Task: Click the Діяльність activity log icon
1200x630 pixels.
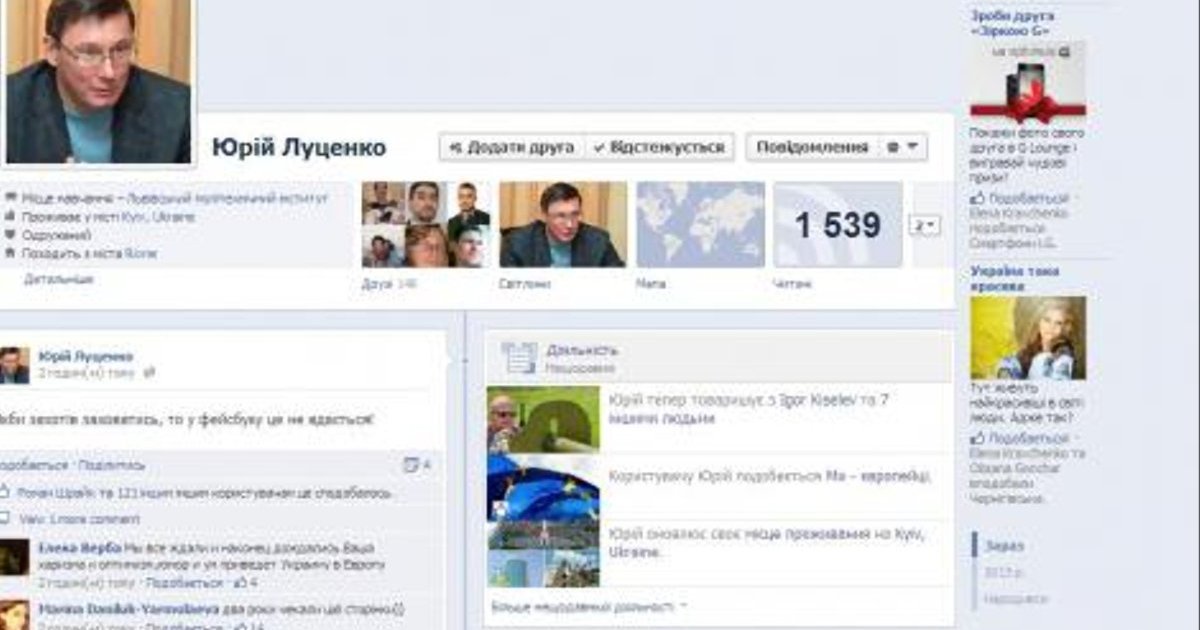Action: (x=519, y=357)
